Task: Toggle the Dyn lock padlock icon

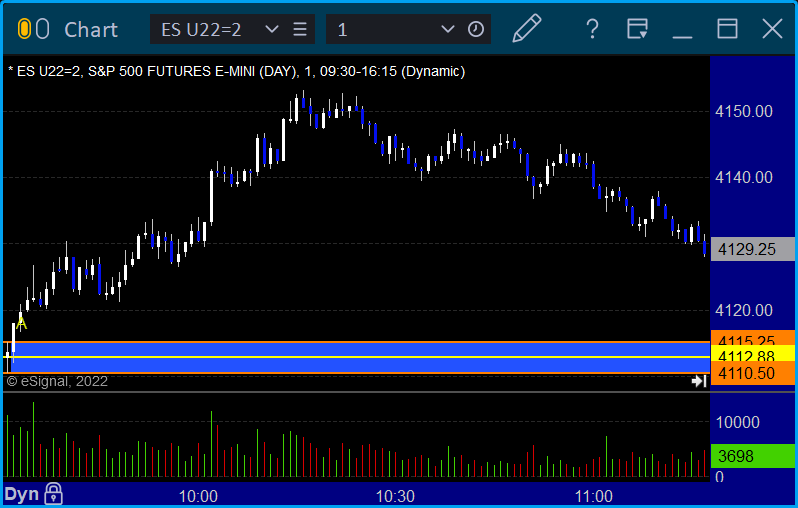Action: click(53, 494)
